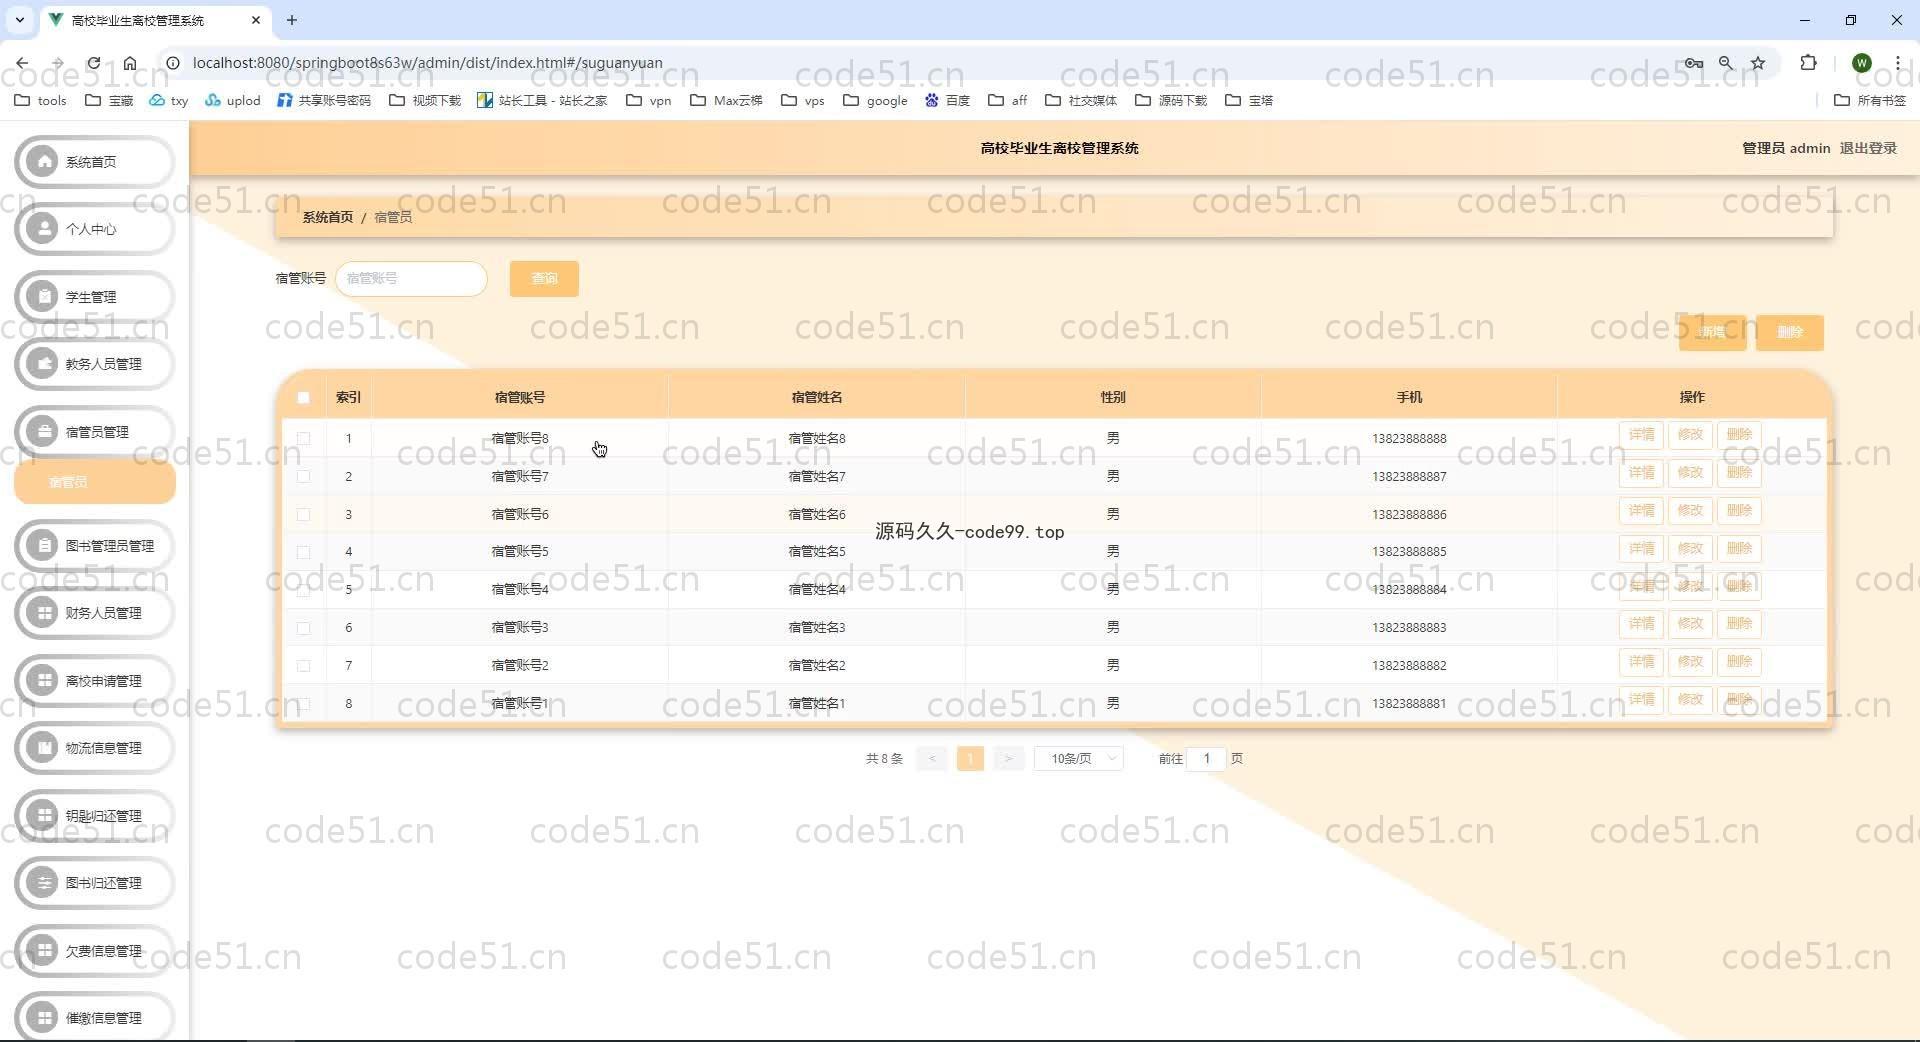Click the 系统首页 breadcrumb link
The height and width of the screenshot is (1042, 1920).
click(328, 217)
